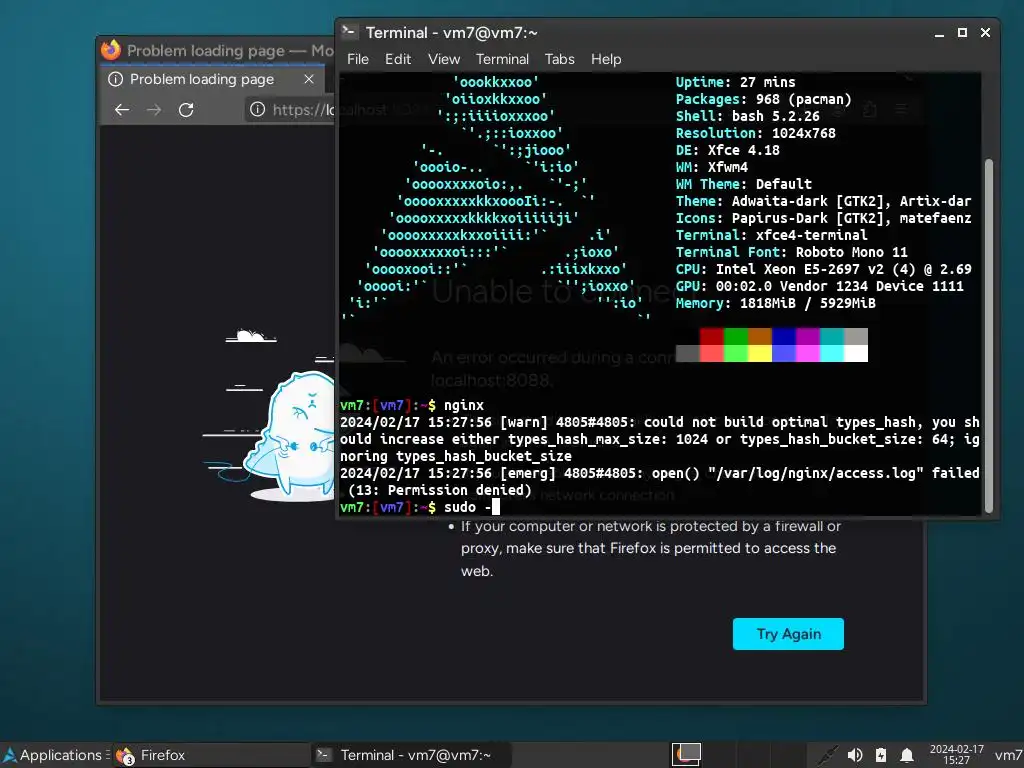This screenshot has width=1024, height=768.
Task: Open the volume control tray icon
Action: pos(854,755)
